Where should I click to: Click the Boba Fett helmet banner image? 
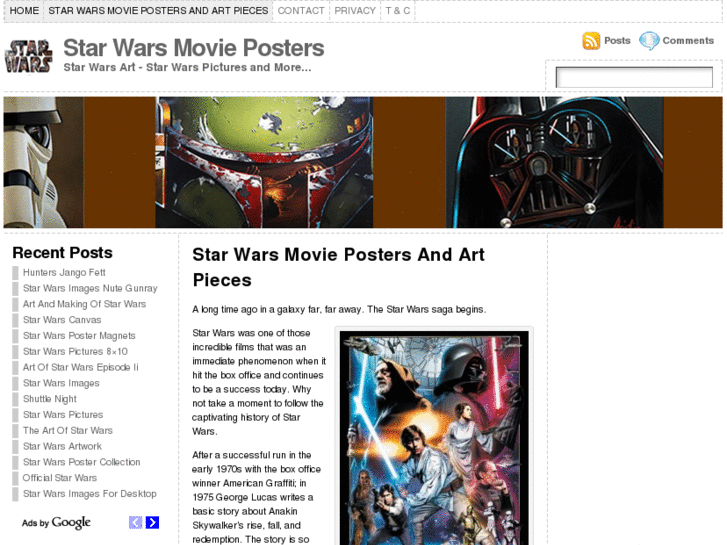point(264,162)
